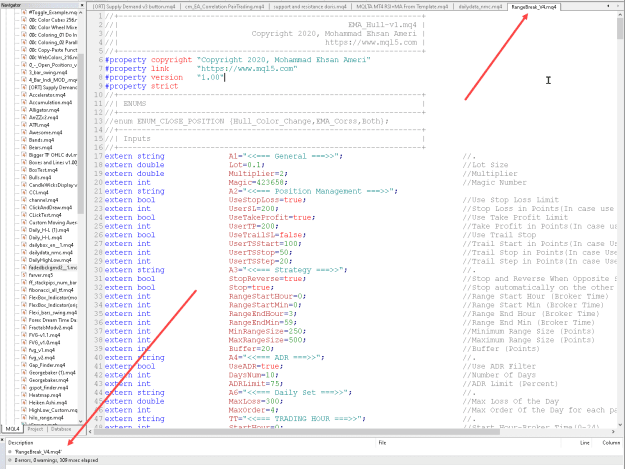The width and height of the screenshot is (625, 469).
Task: Click the Awesome.mq4 file icon
Action: 24,132
